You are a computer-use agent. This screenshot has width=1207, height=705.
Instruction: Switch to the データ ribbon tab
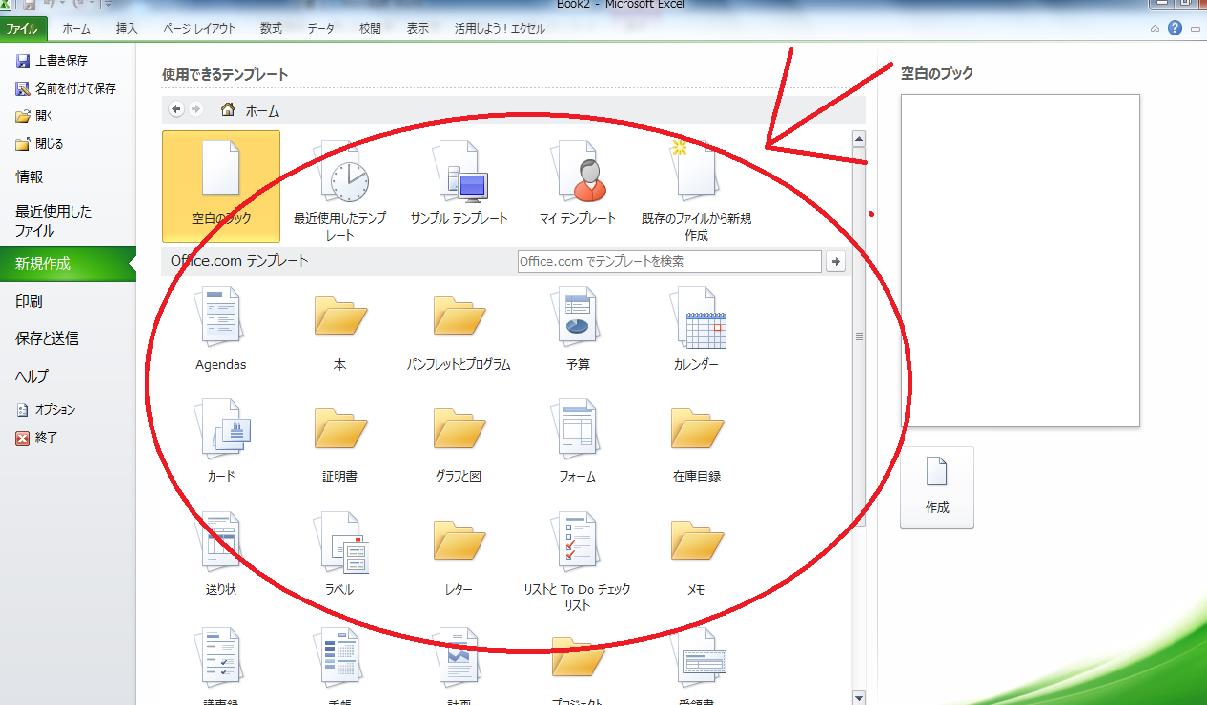click(x=321, y=29)
